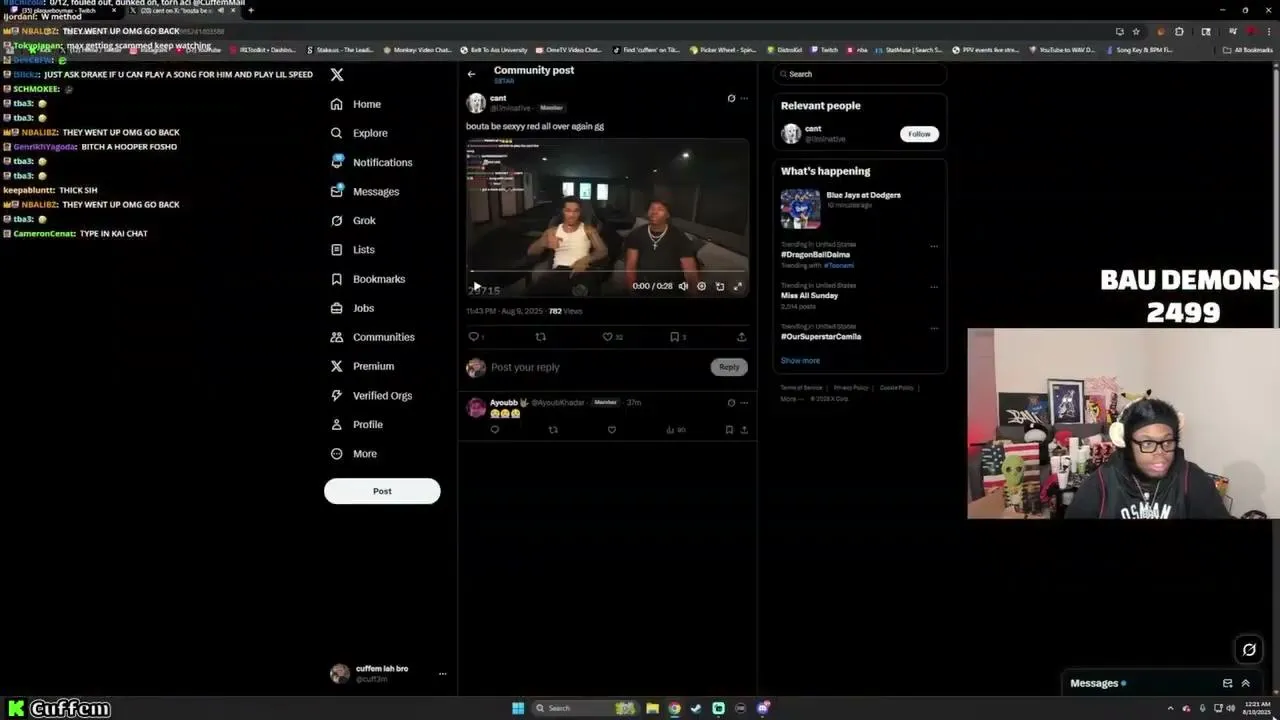Open more options on Ayoubb's reply
This screenshot has width=1280, height=720.
tap(744, 403)
